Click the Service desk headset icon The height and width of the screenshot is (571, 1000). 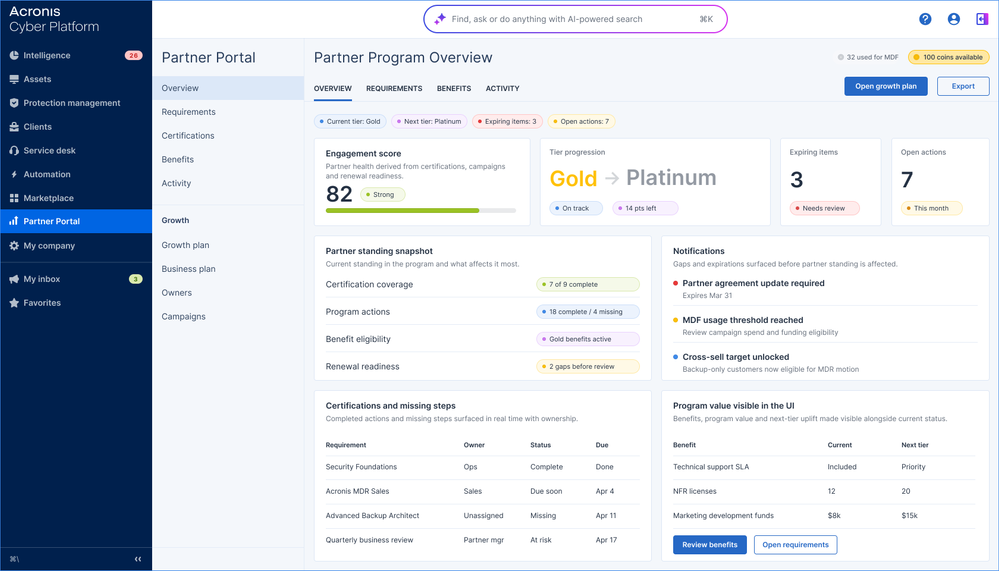(x=14, y=151)
